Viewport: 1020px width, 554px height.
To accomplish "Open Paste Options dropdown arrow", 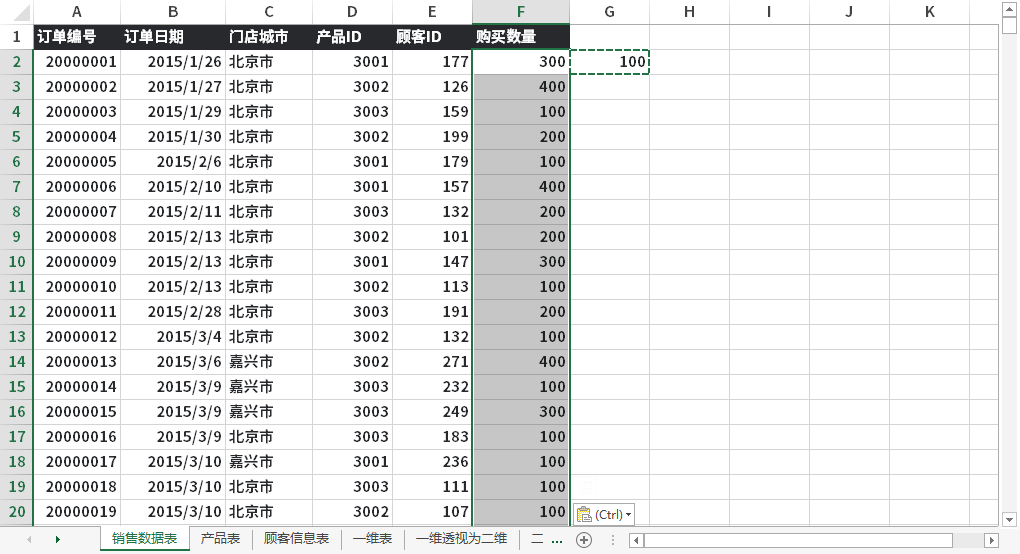I will [x=628, y=514].
